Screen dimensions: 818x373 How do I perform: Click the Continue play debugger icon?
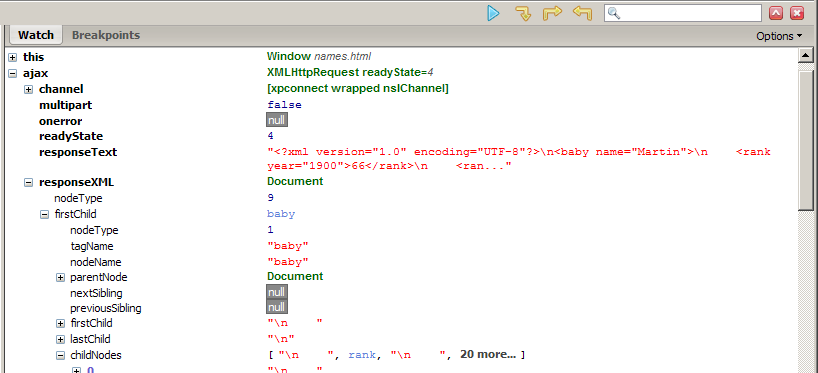pos(493,13)
